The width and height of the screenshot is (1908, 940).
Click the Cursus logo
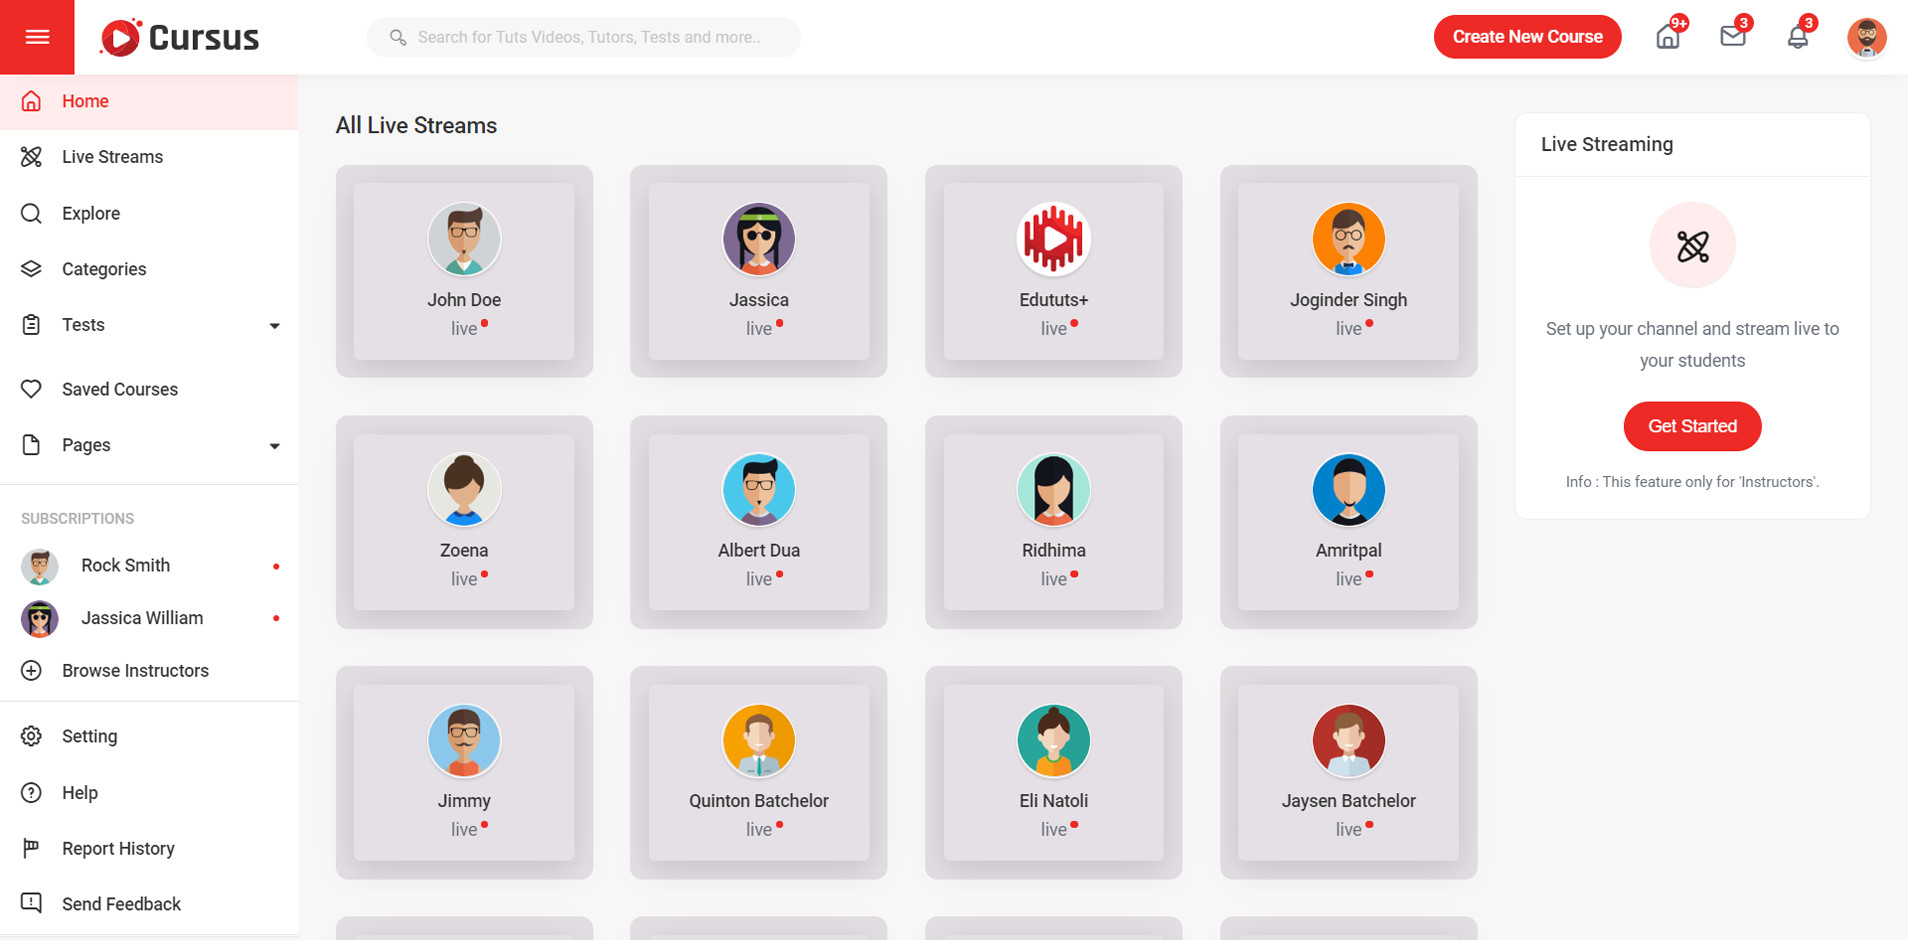[x=180, y=38]
